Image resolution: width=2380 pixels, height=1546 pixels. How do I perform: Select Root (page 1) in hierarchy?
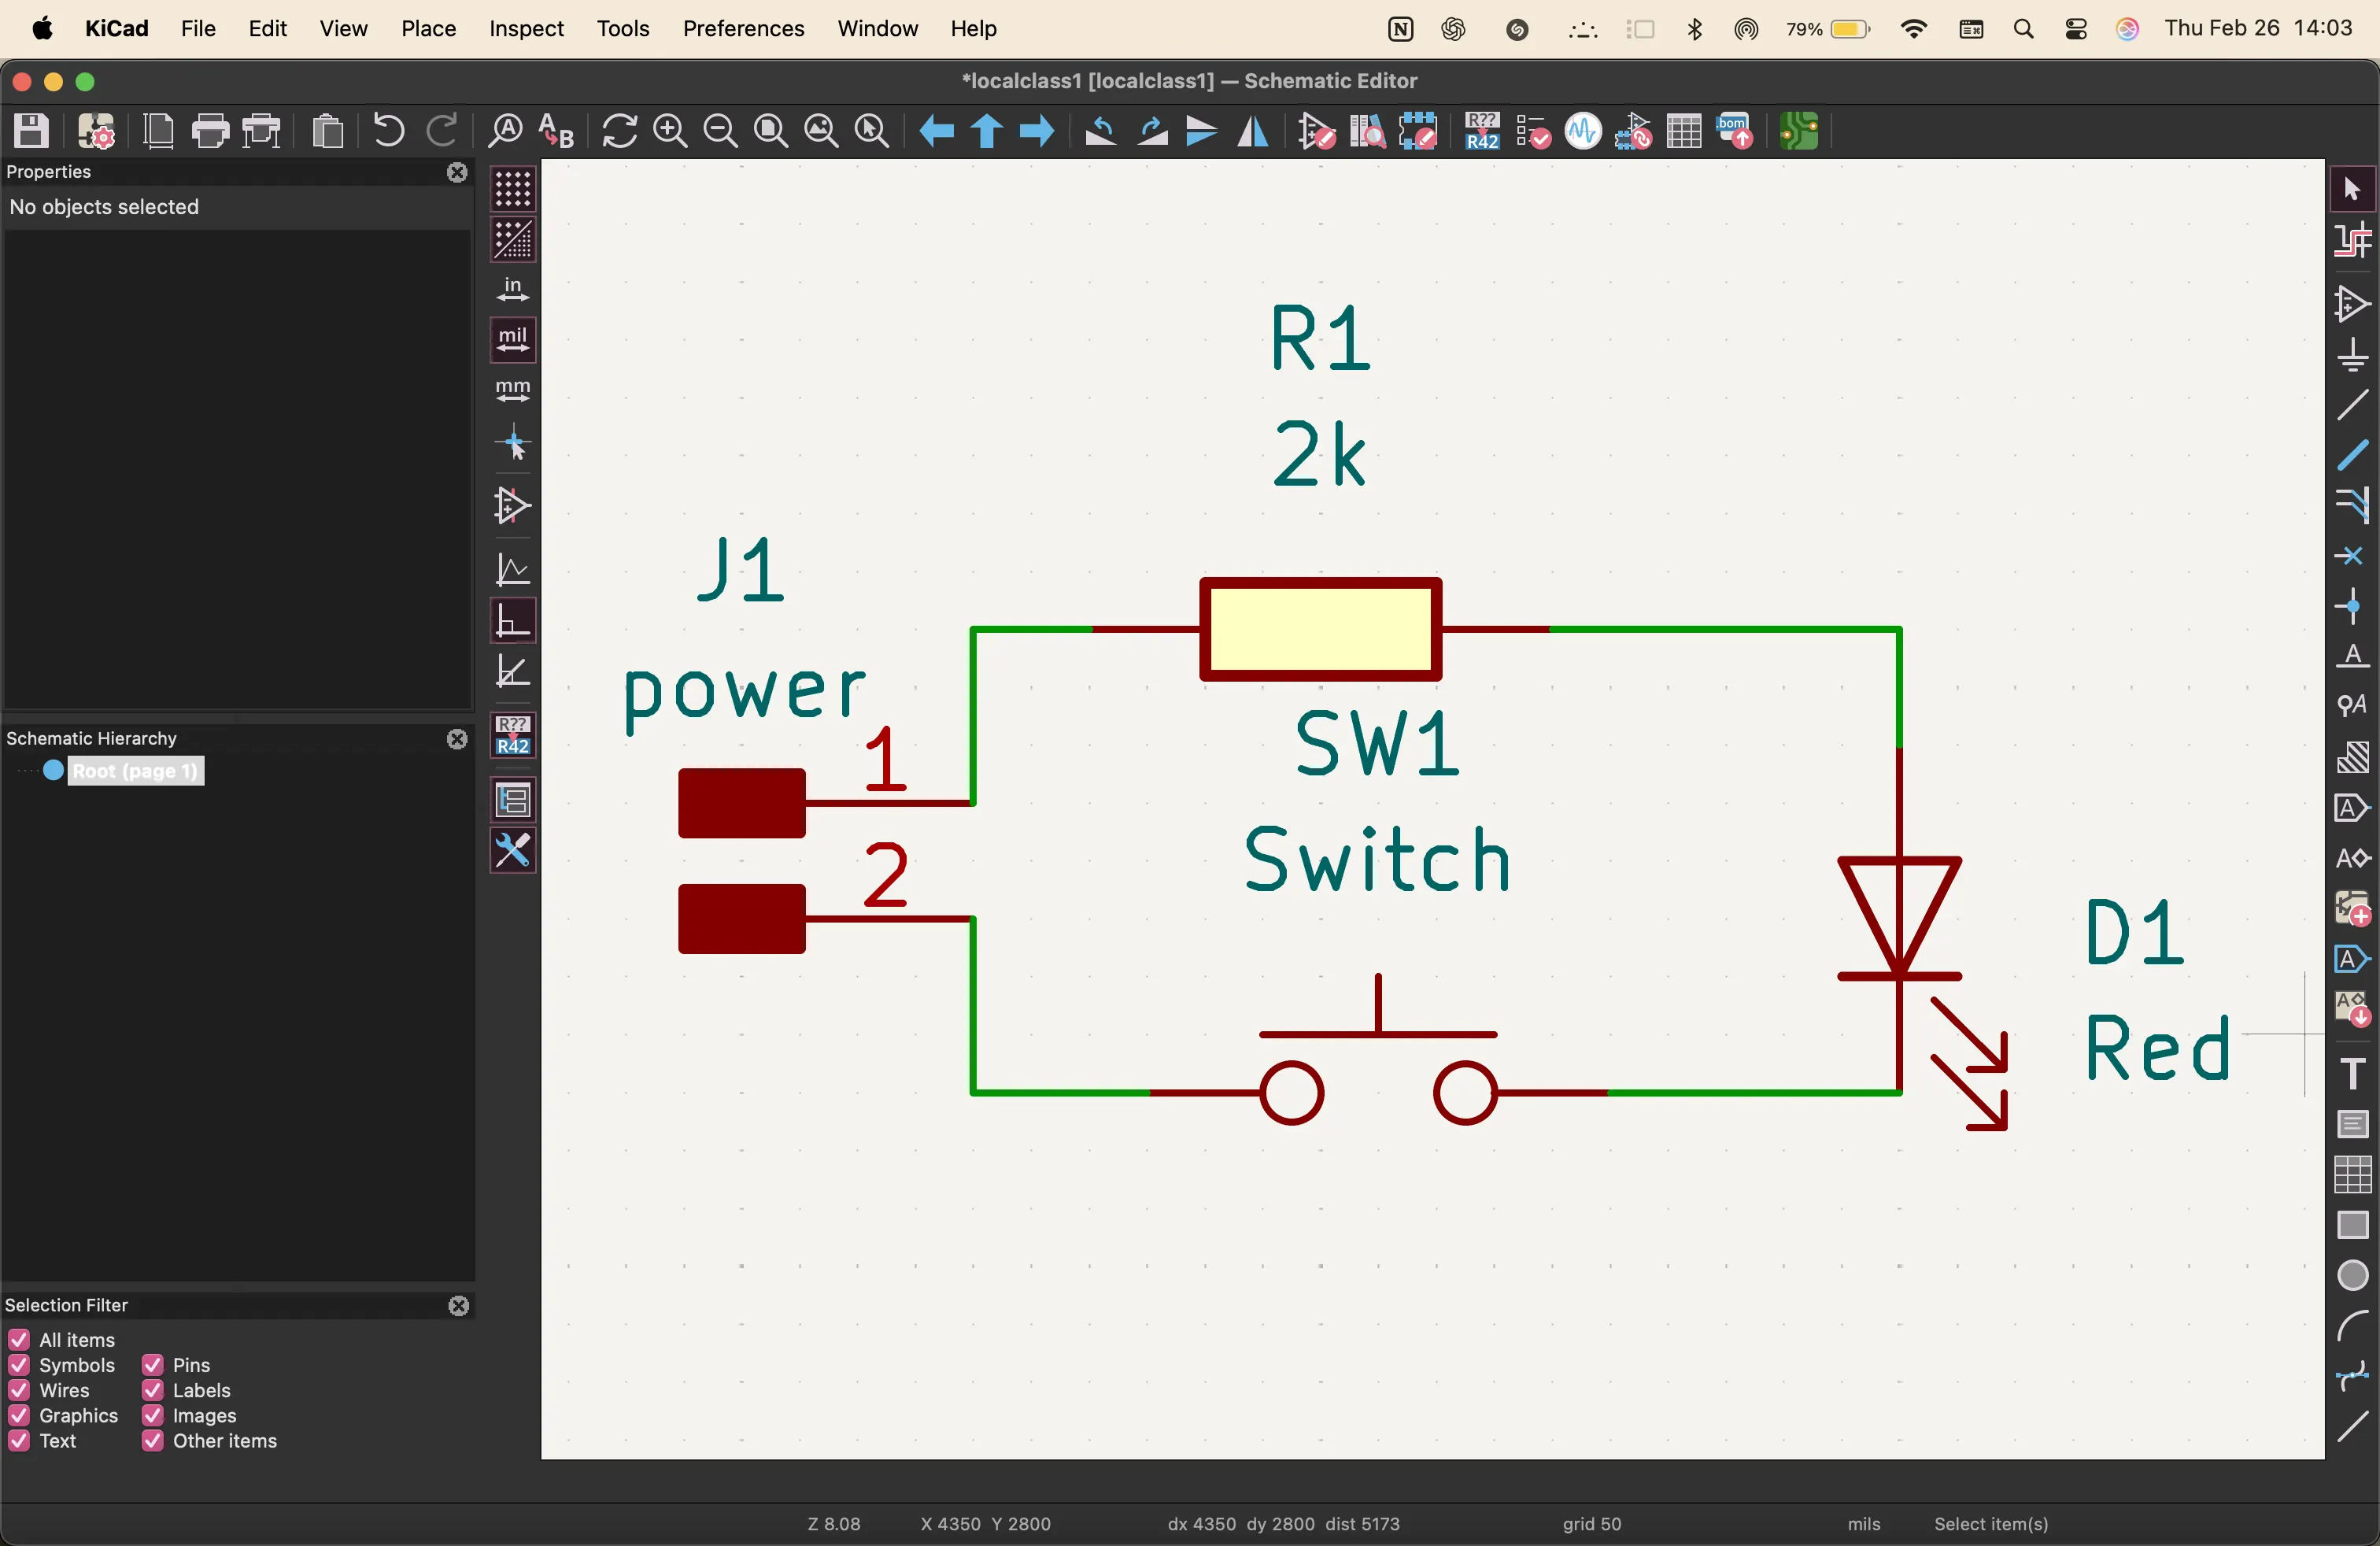point(135,771)
